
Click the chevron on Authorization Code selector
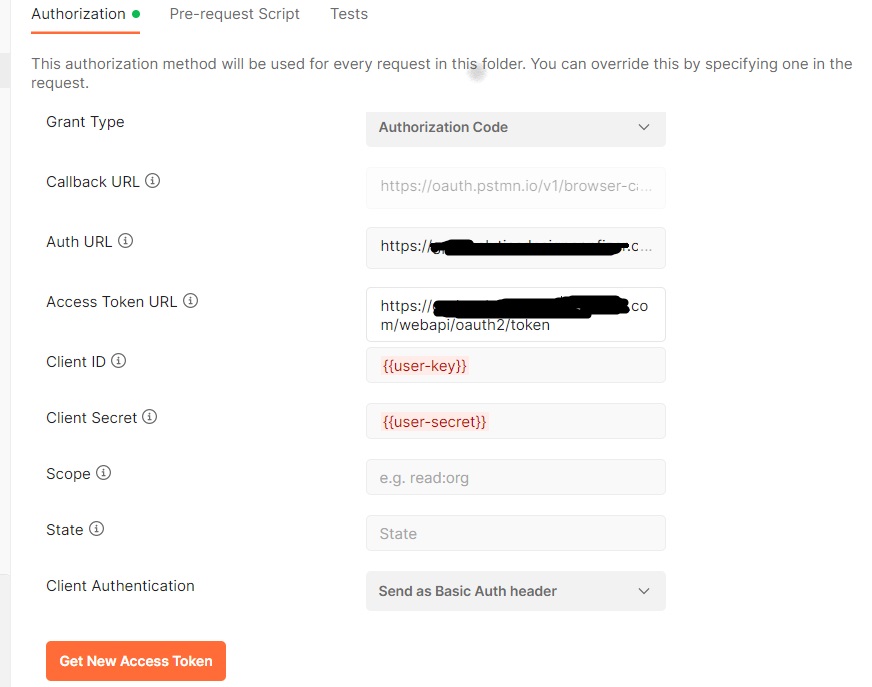(644, 129)
